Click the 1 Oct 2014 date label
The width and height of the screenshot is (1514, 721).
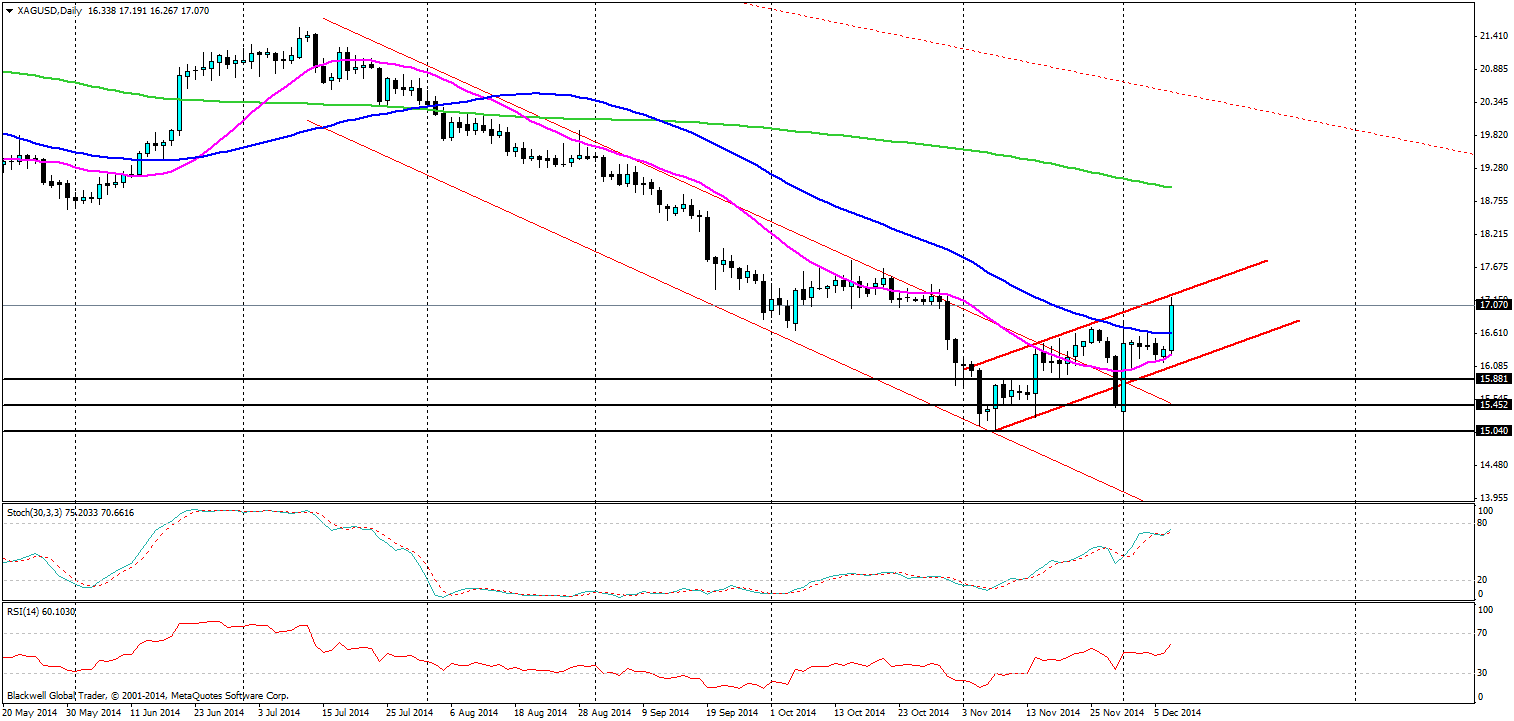click(793, 713)
